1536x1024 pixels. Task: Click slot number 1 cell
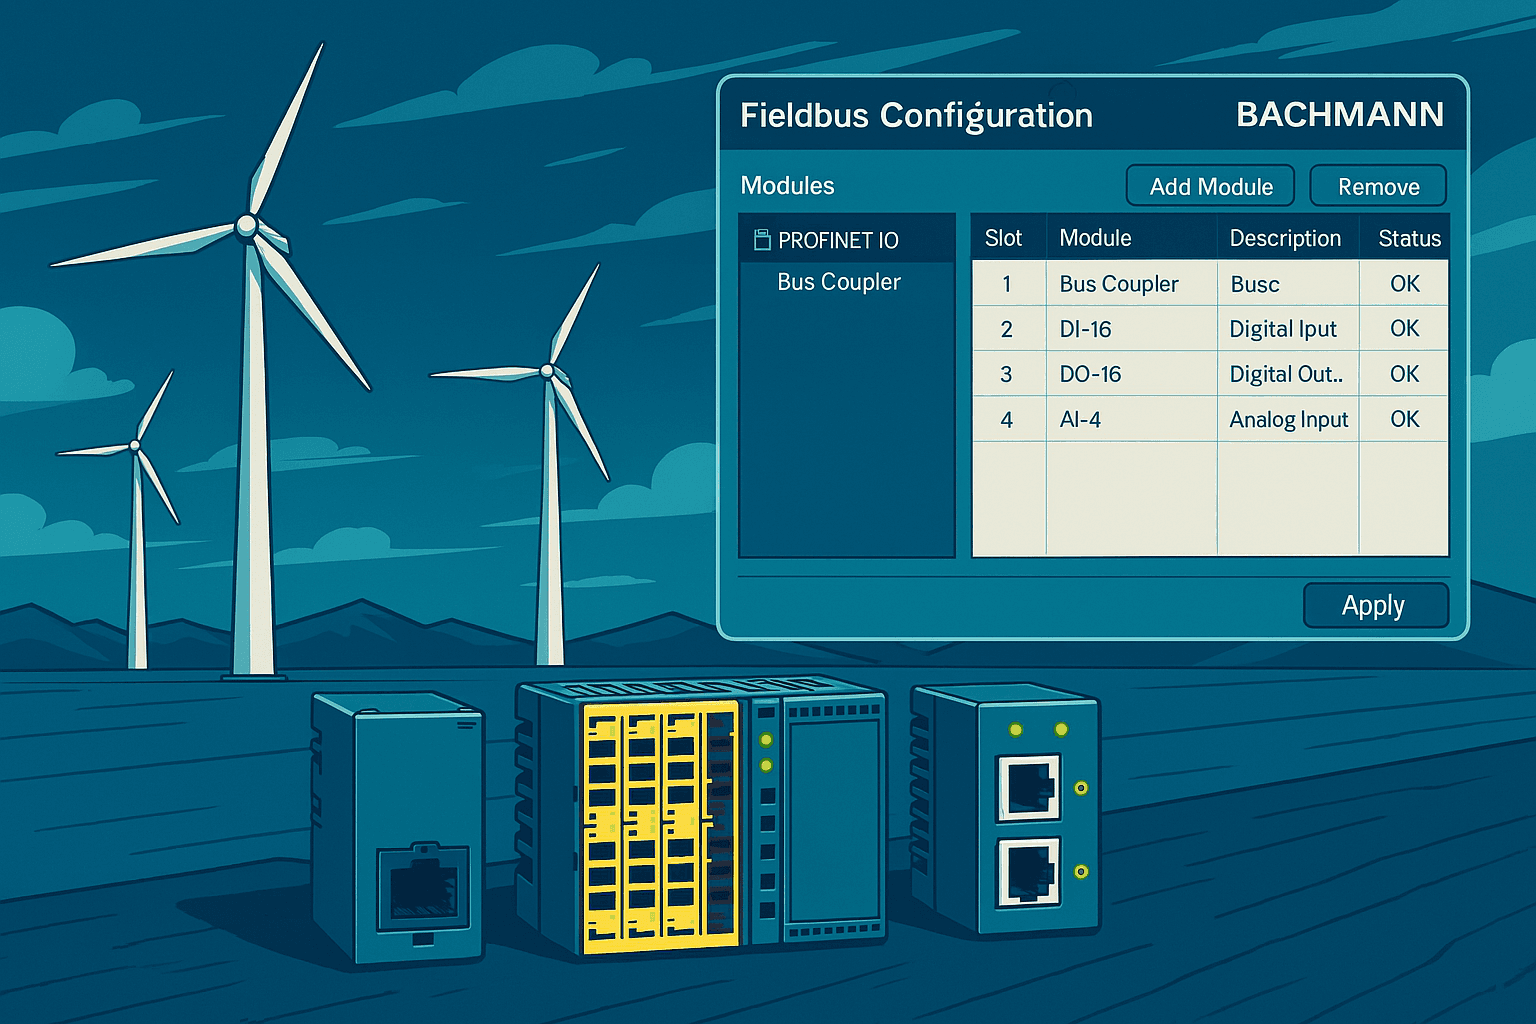point(1008,284)
